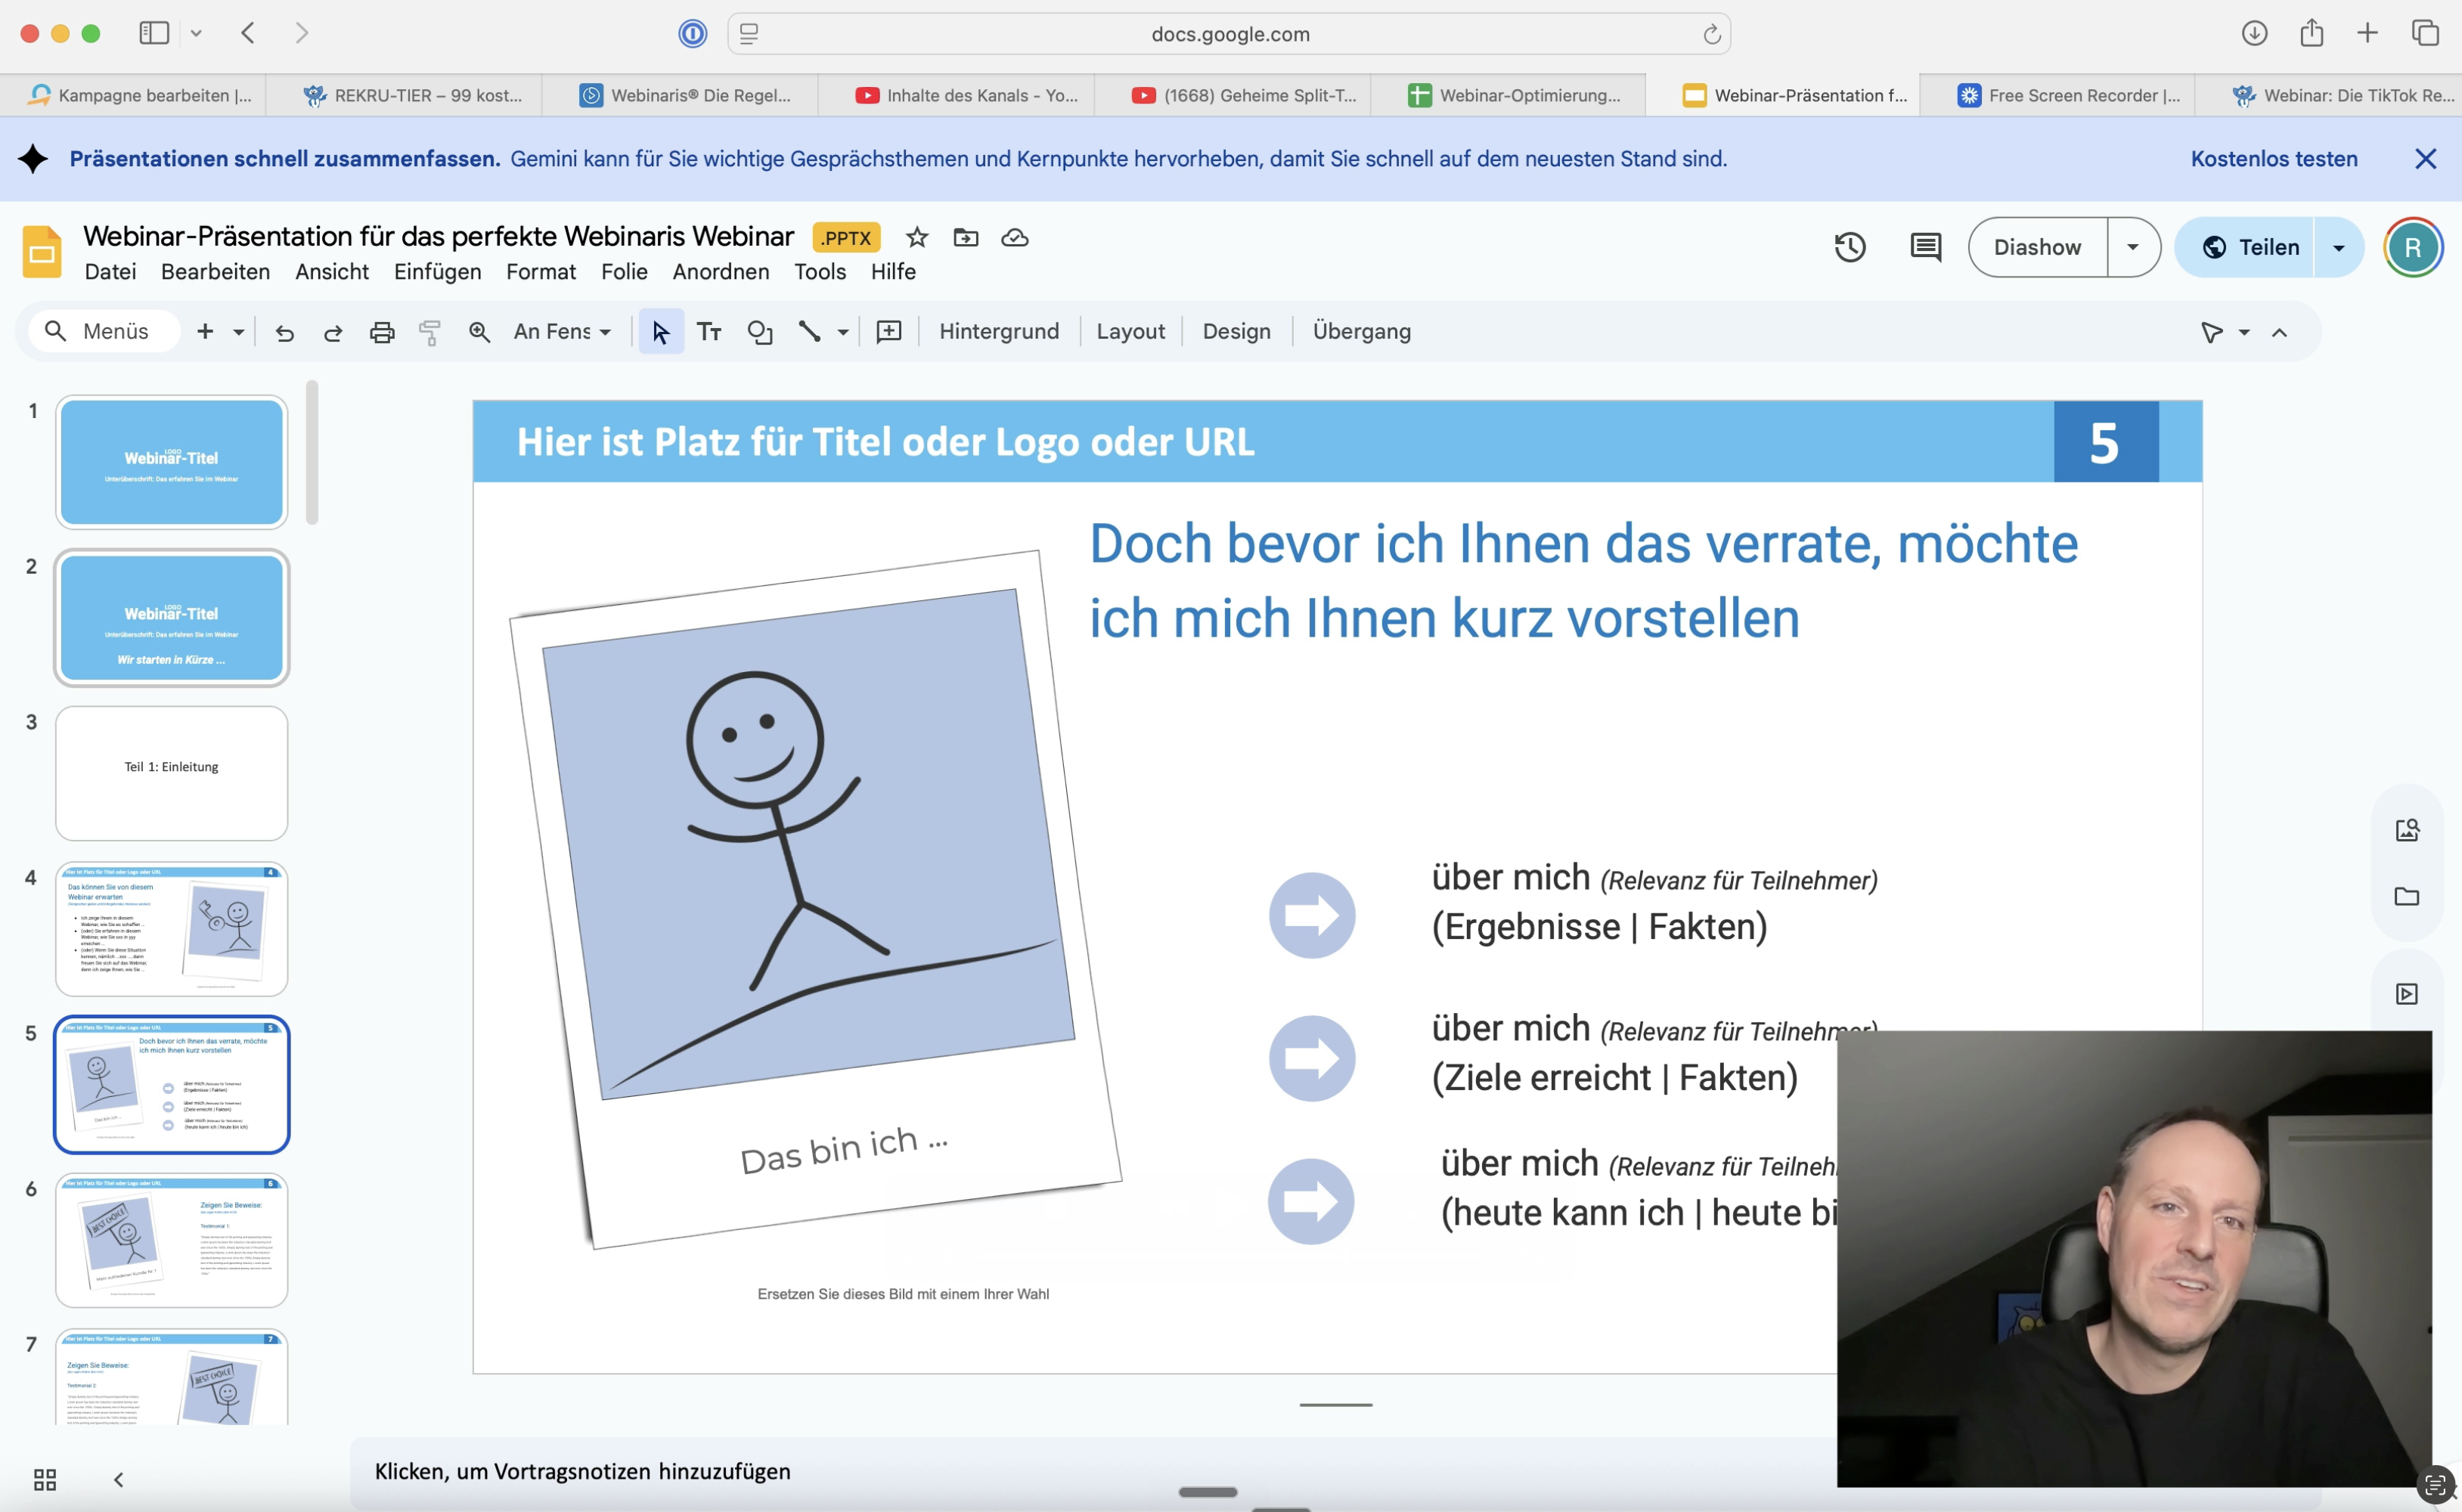Image resolution: width=2462 pixels, height=1512 pixels.
Task: Check cloud document save status
Action: click(x=1014, y=237)
